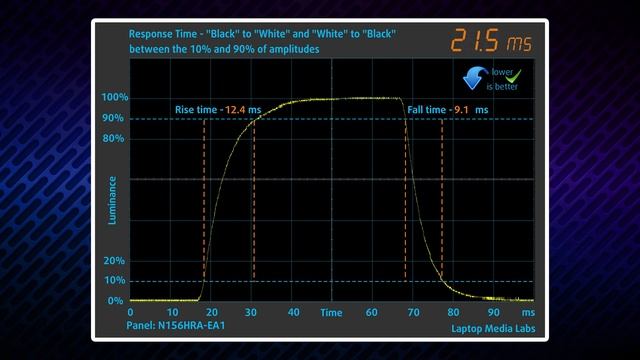
Task: Click the 10% luminance axis label
Action: 115,280
